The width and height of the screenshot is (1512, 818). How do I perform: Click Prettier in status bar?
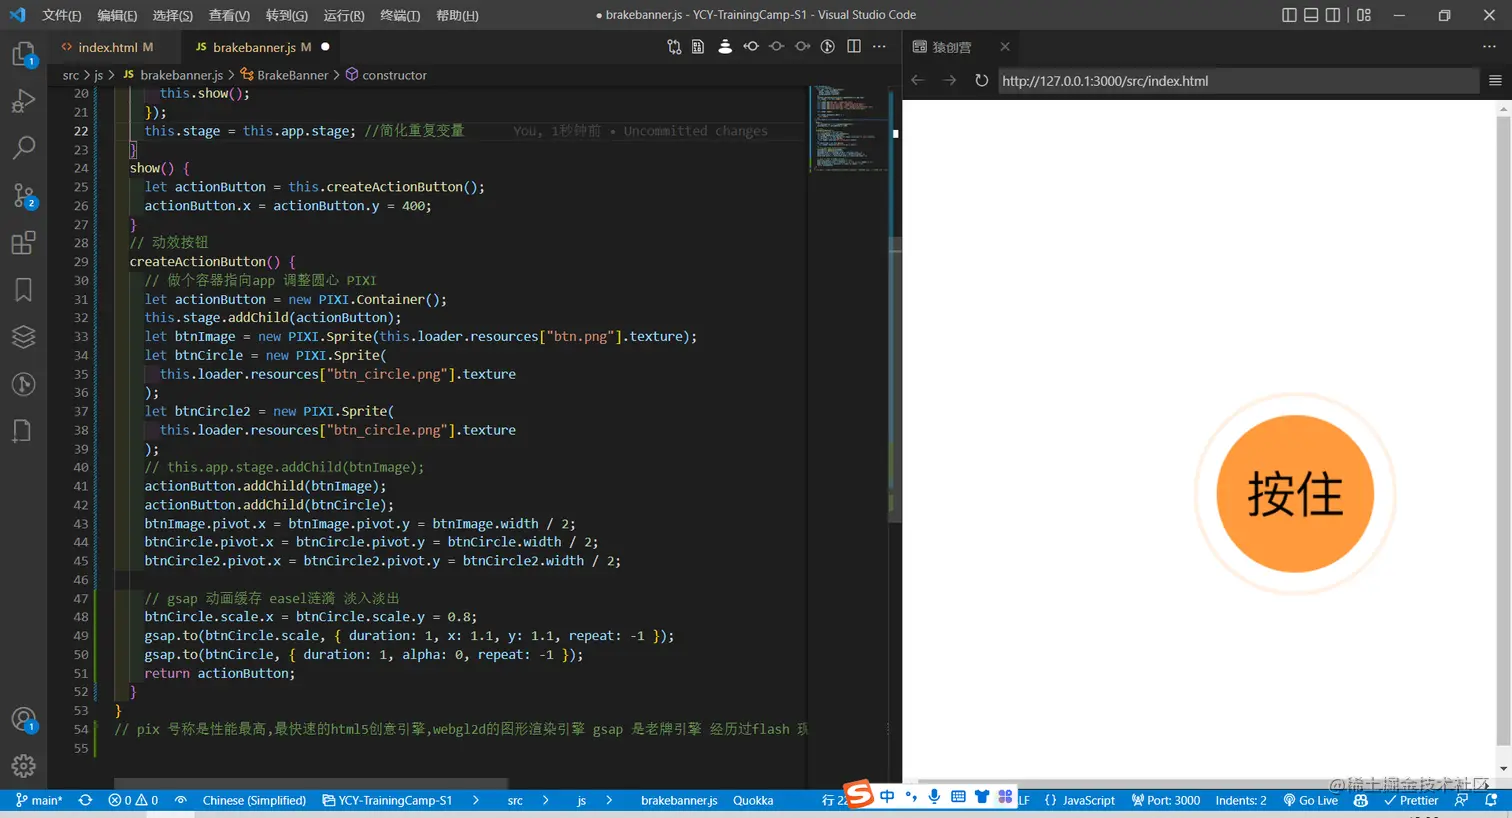click(1411, 801)
